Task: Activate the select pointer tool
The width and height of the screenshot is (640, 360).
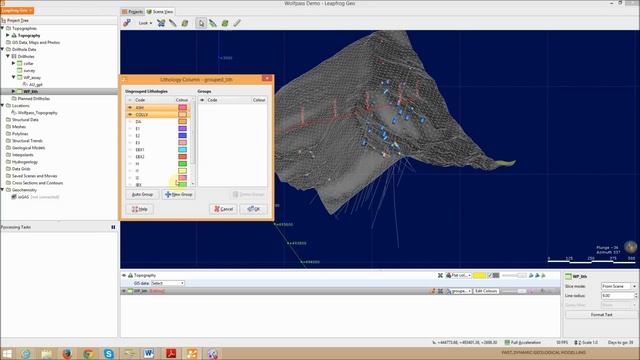Action: pyautogui.click(x=201, y=23)
